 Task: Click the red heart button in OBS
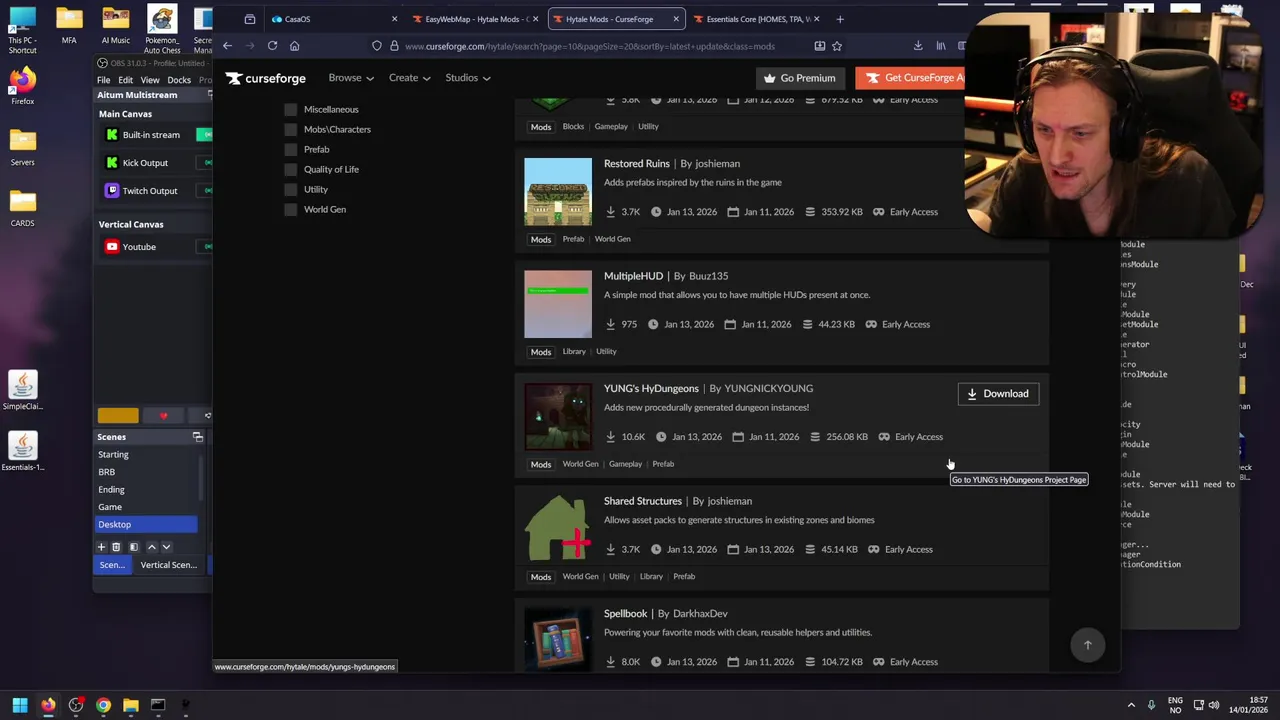tap(164, 416)
